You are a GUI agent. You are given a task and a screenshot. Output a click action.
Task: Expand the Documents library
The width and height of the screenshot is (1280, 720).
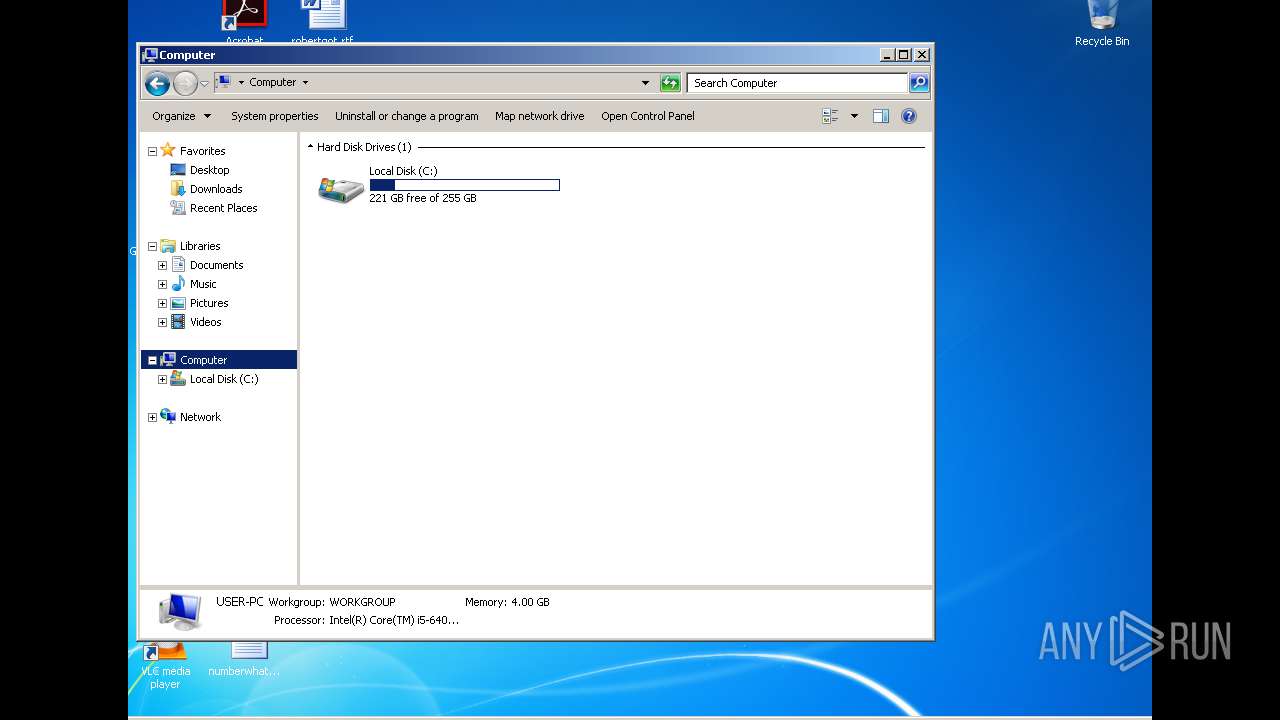(x=162, y=265)
